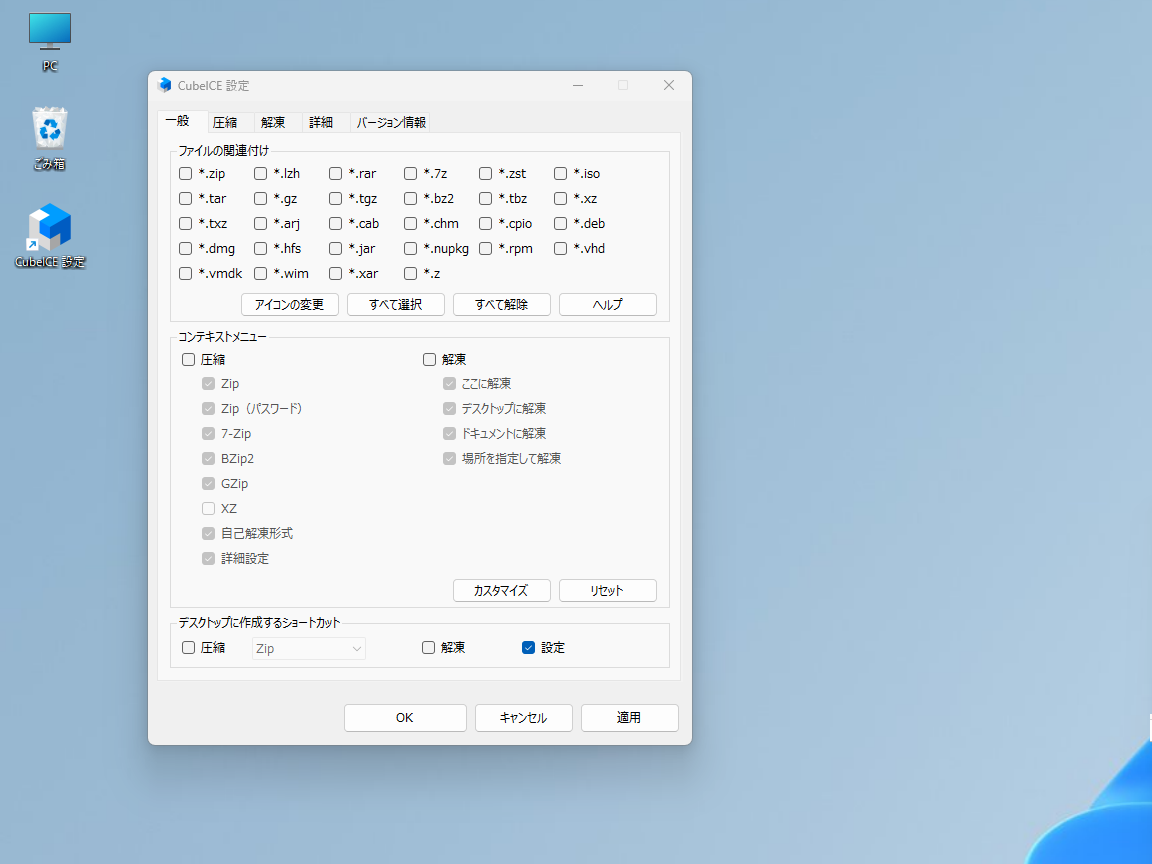Screen dimensions: 1152x864
Task: Check the *.tbz checkbox
Action: tap(485, 198)
